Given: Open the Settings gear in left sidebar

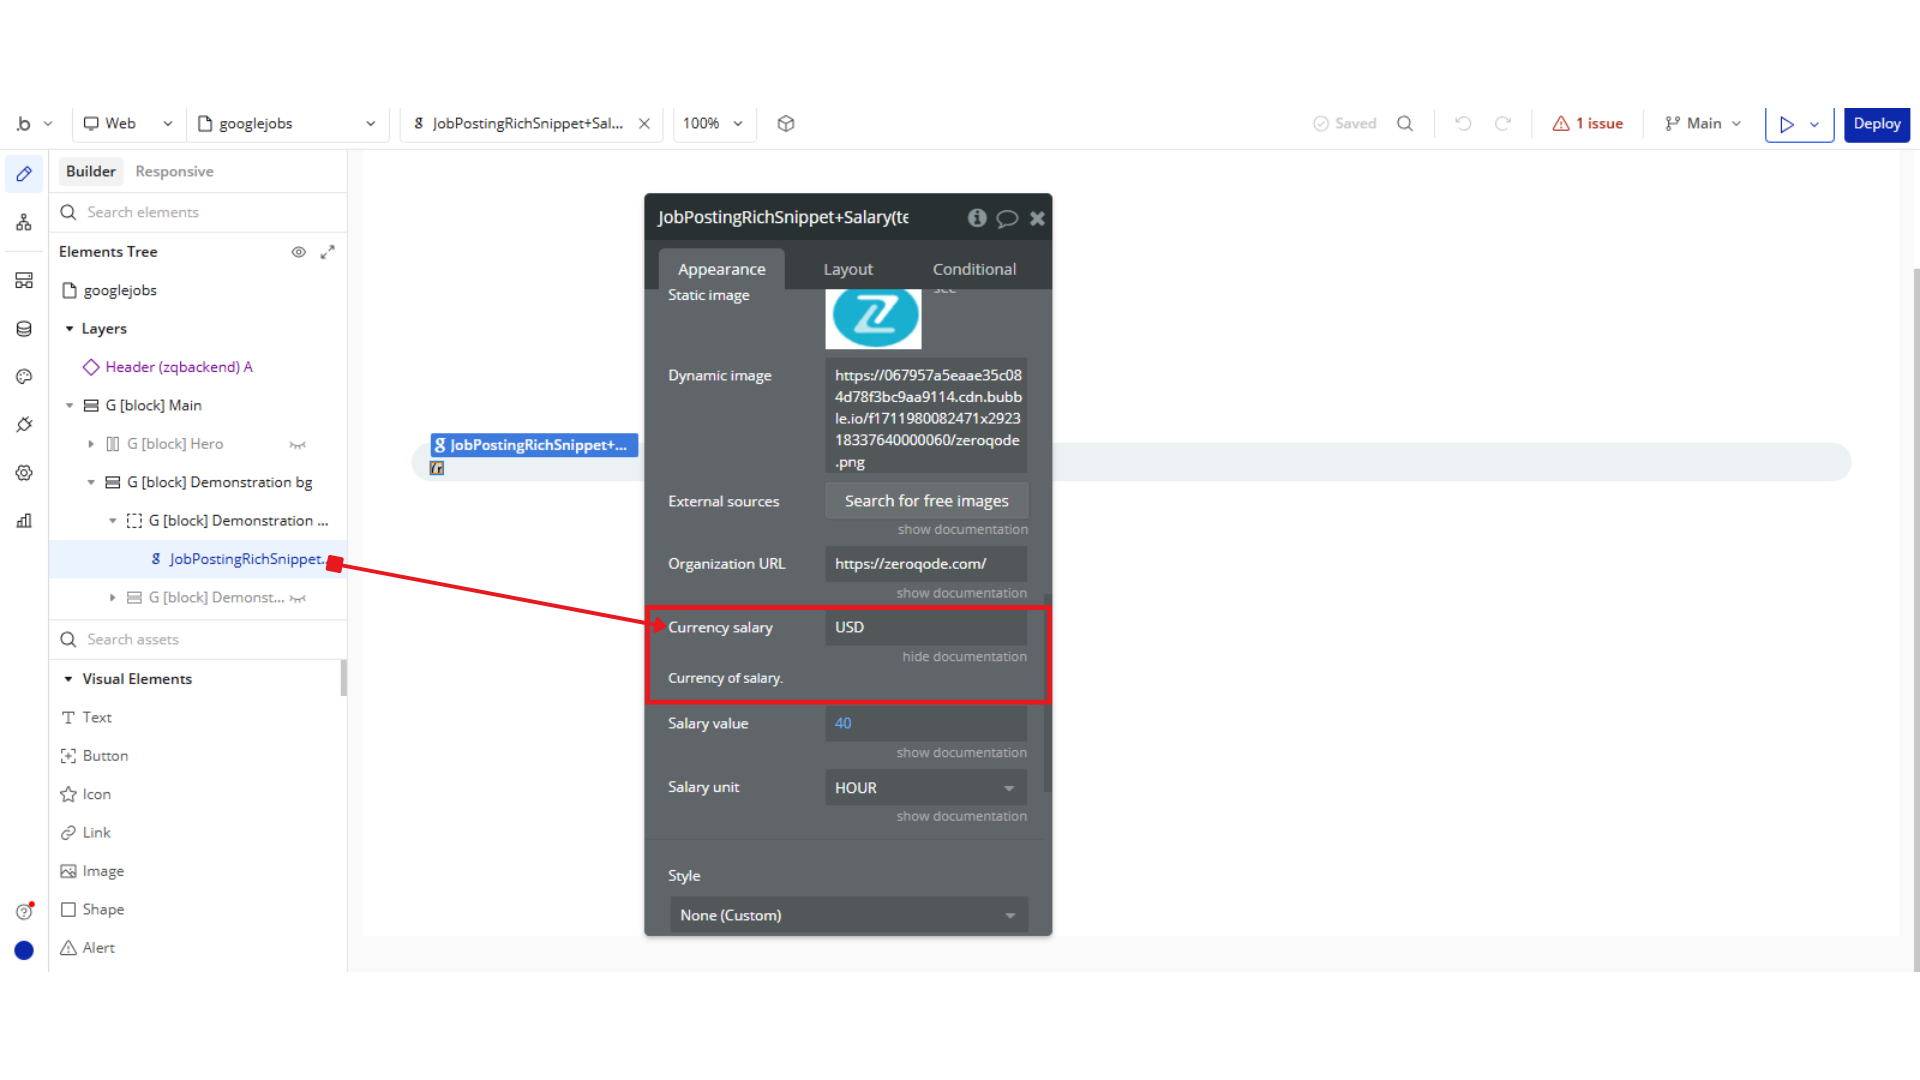Looking at the screenshot, I should 24,473.
